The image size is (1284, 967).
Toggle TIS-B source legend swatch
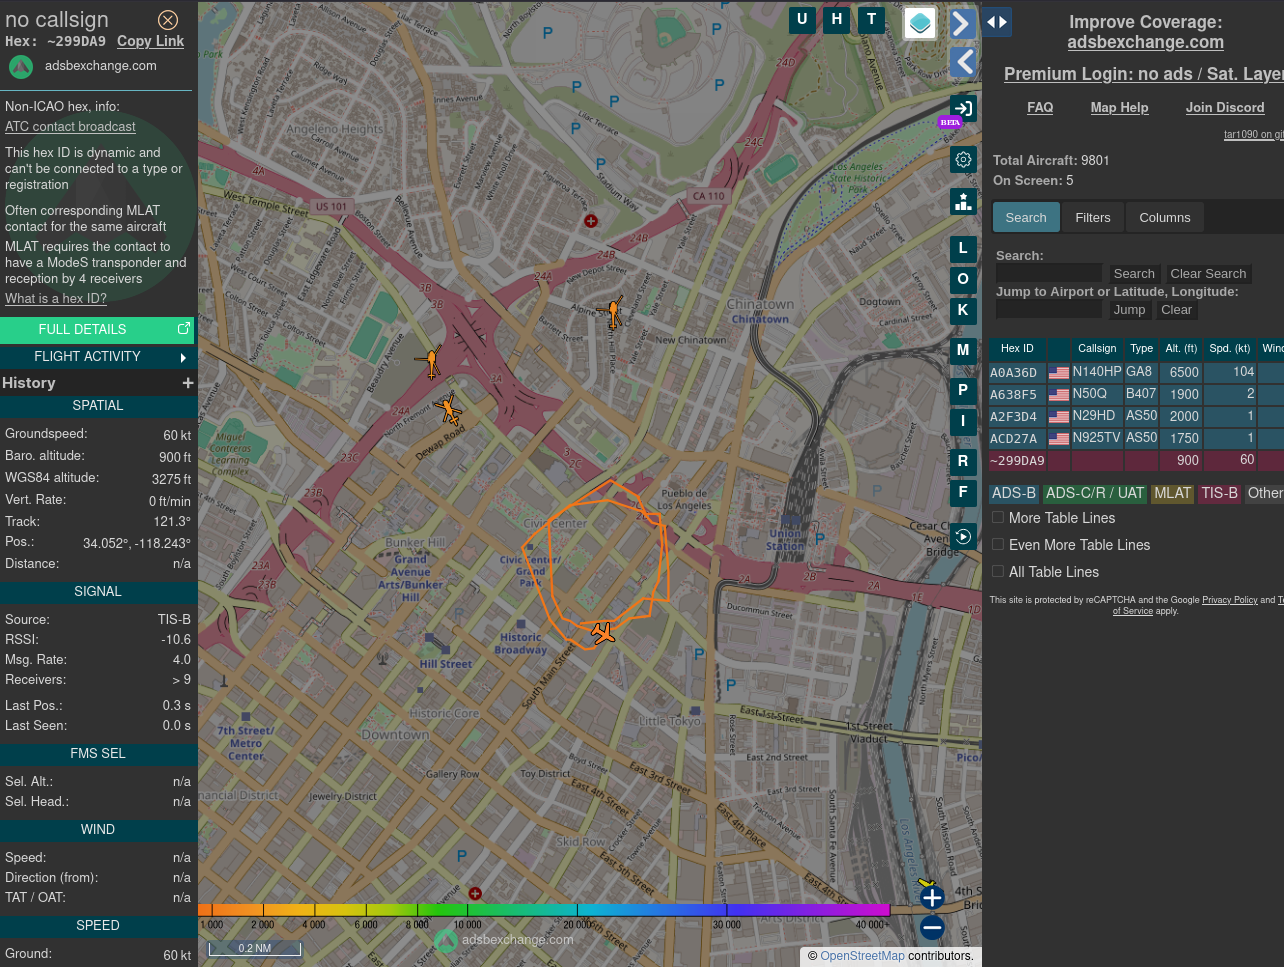(1219, 493)
